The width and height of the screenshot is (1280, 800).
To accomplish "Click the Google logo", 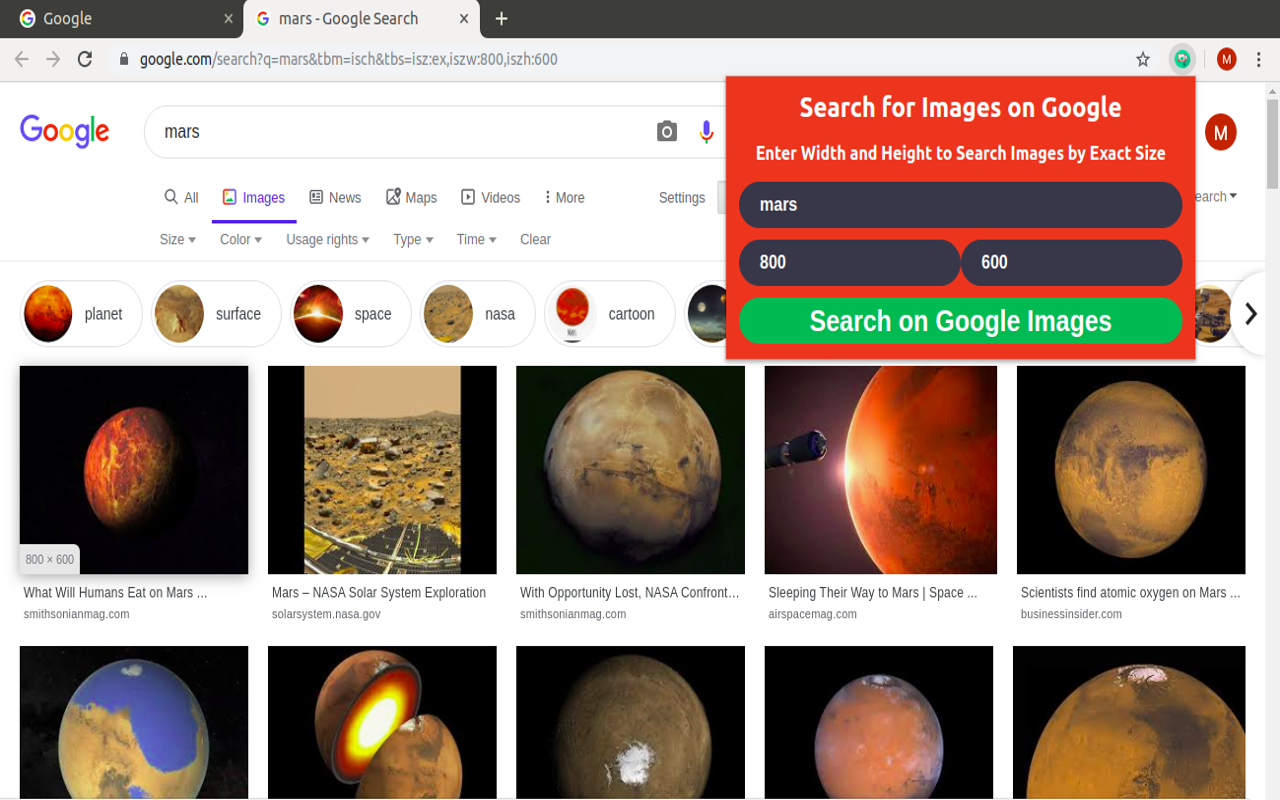I will coord(64,131).
